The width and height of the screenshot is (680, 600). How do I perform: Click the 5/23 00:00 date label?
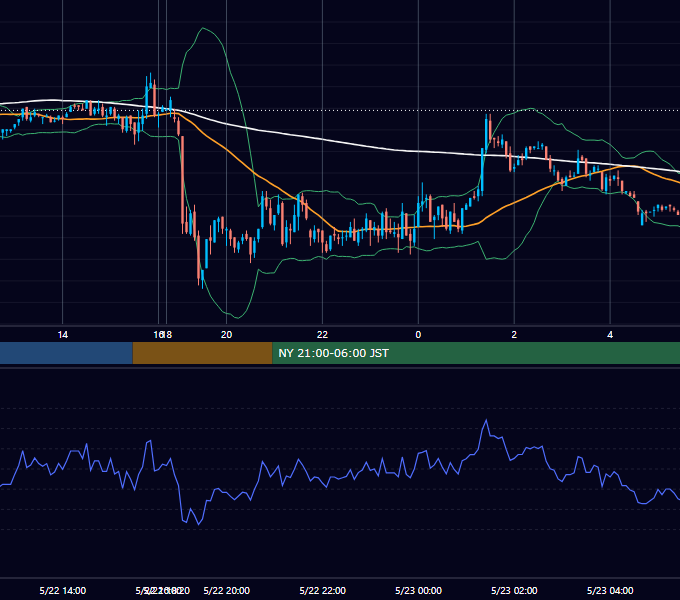(418, 590)
